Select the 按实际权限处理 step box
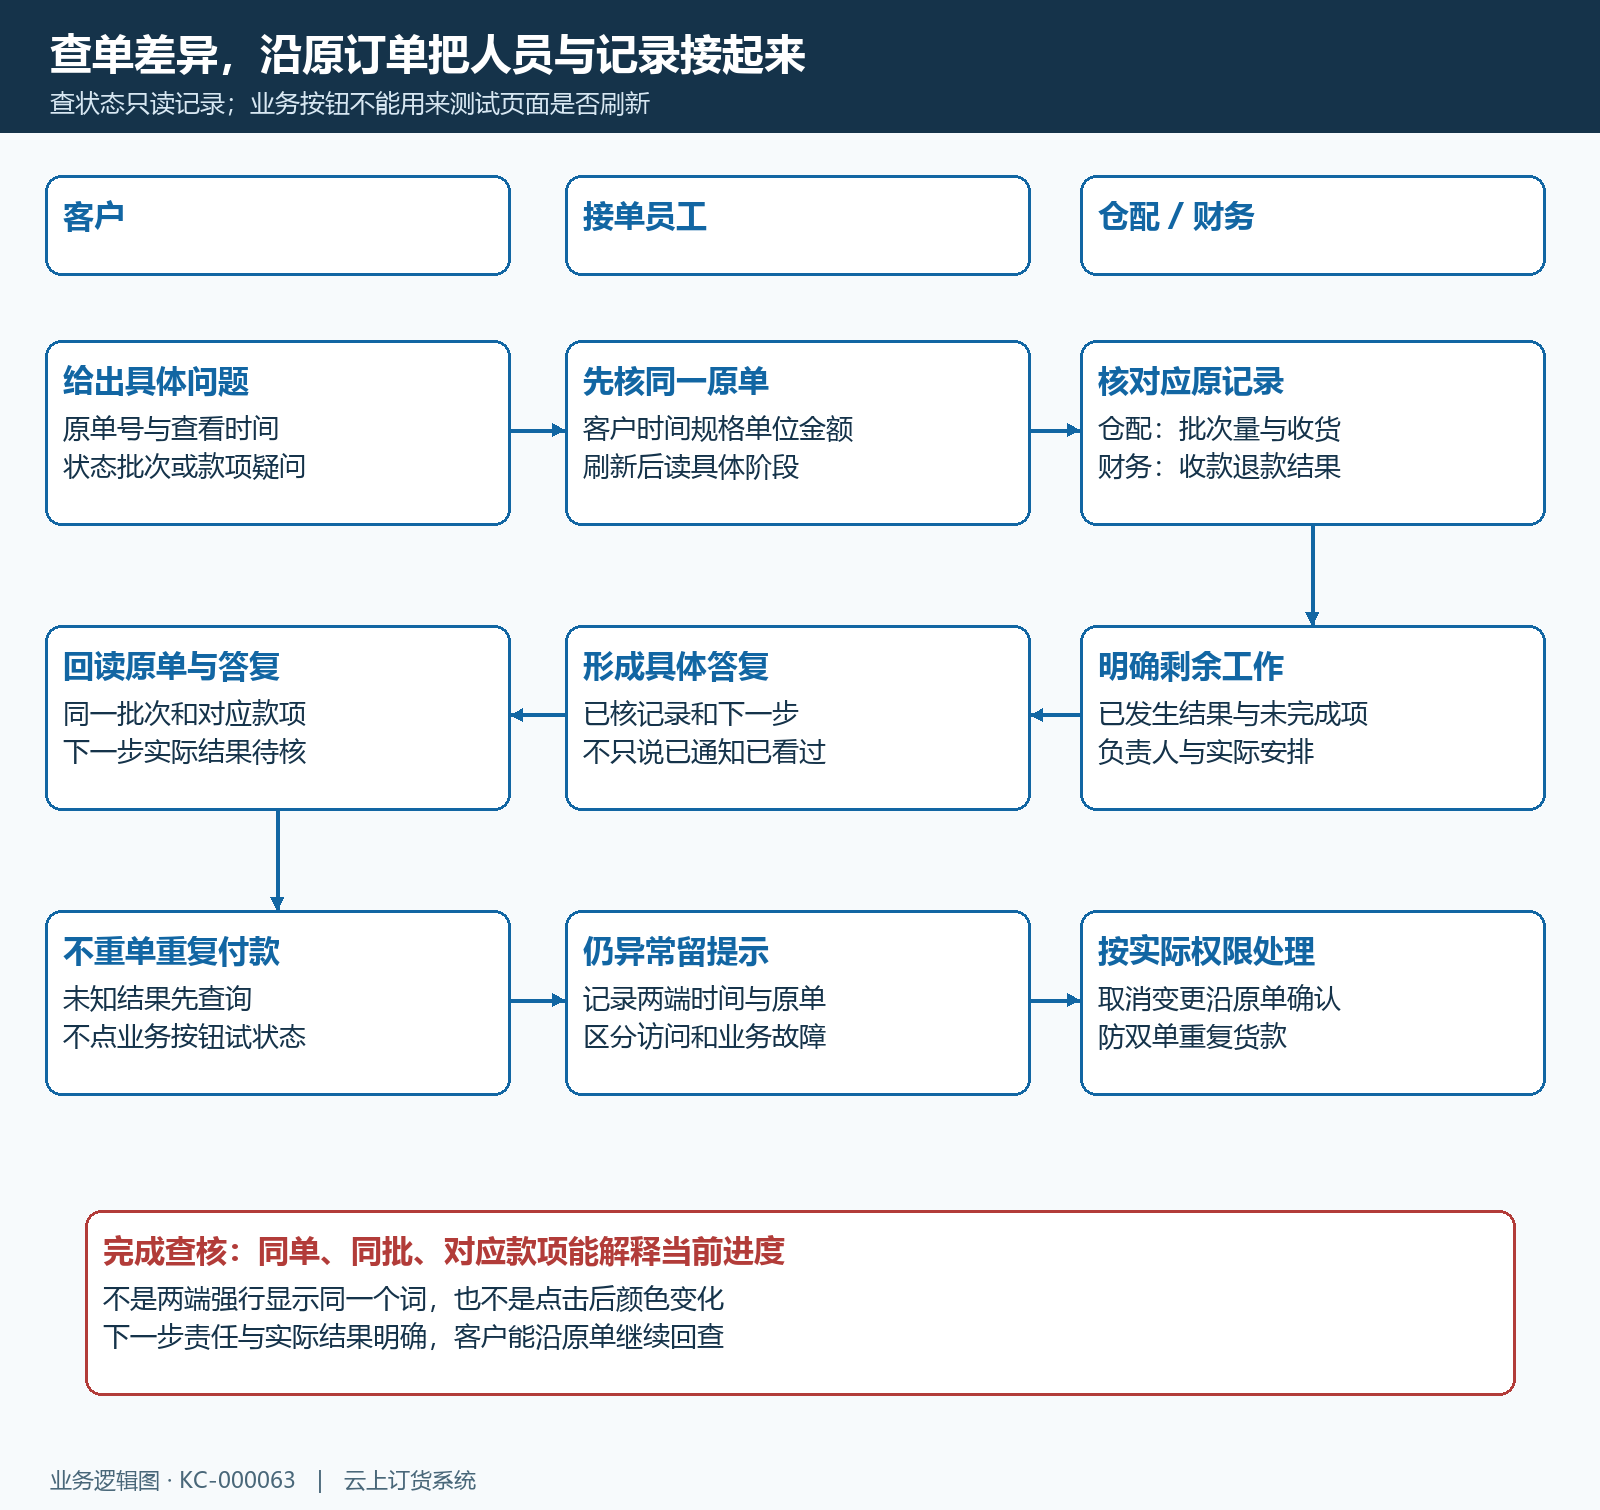The height and width of the screenshot is (1510, 1600). point(1313,1003)
